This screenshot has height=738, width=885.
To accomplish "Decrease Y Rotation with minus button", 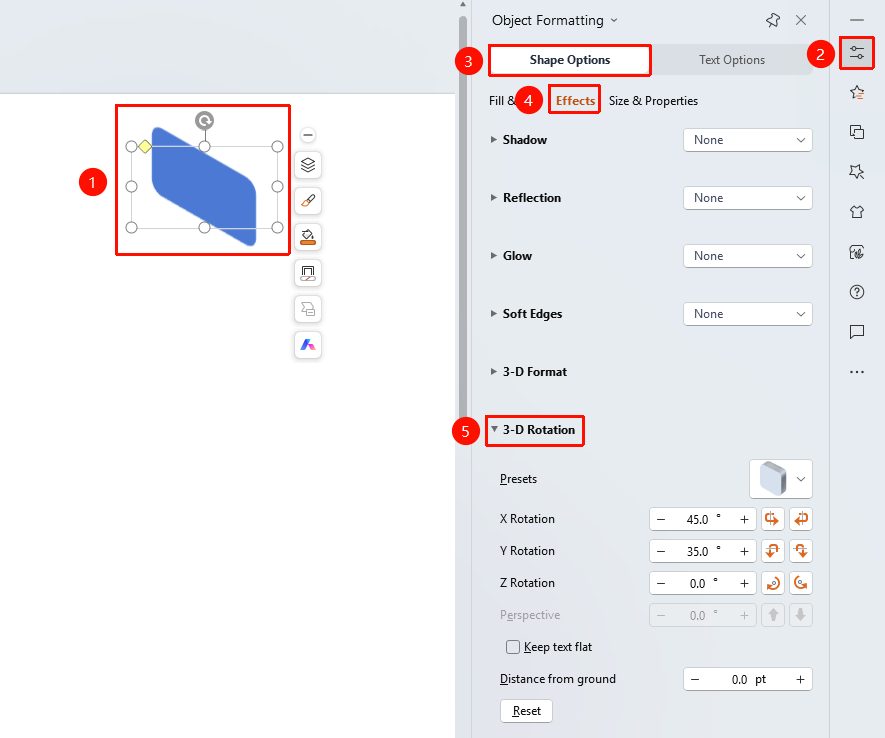I will click(x=661, y=551).
